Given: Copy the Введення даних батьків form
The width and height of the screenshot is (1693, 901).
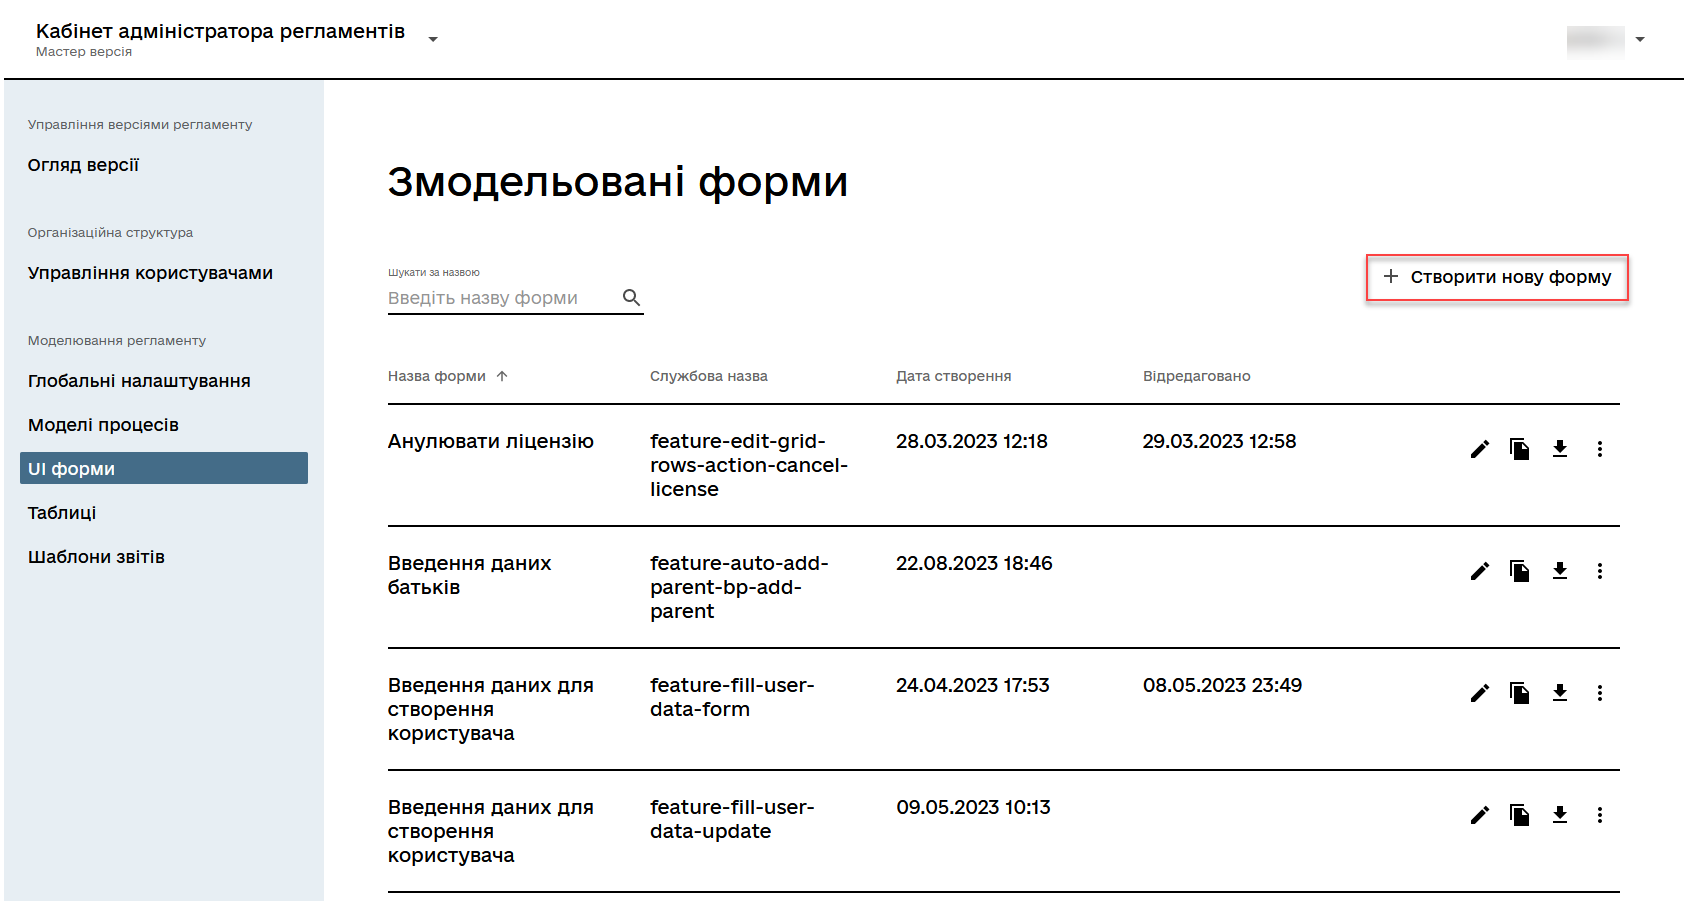Looking at the screenshot, I should click(1520, 571).
